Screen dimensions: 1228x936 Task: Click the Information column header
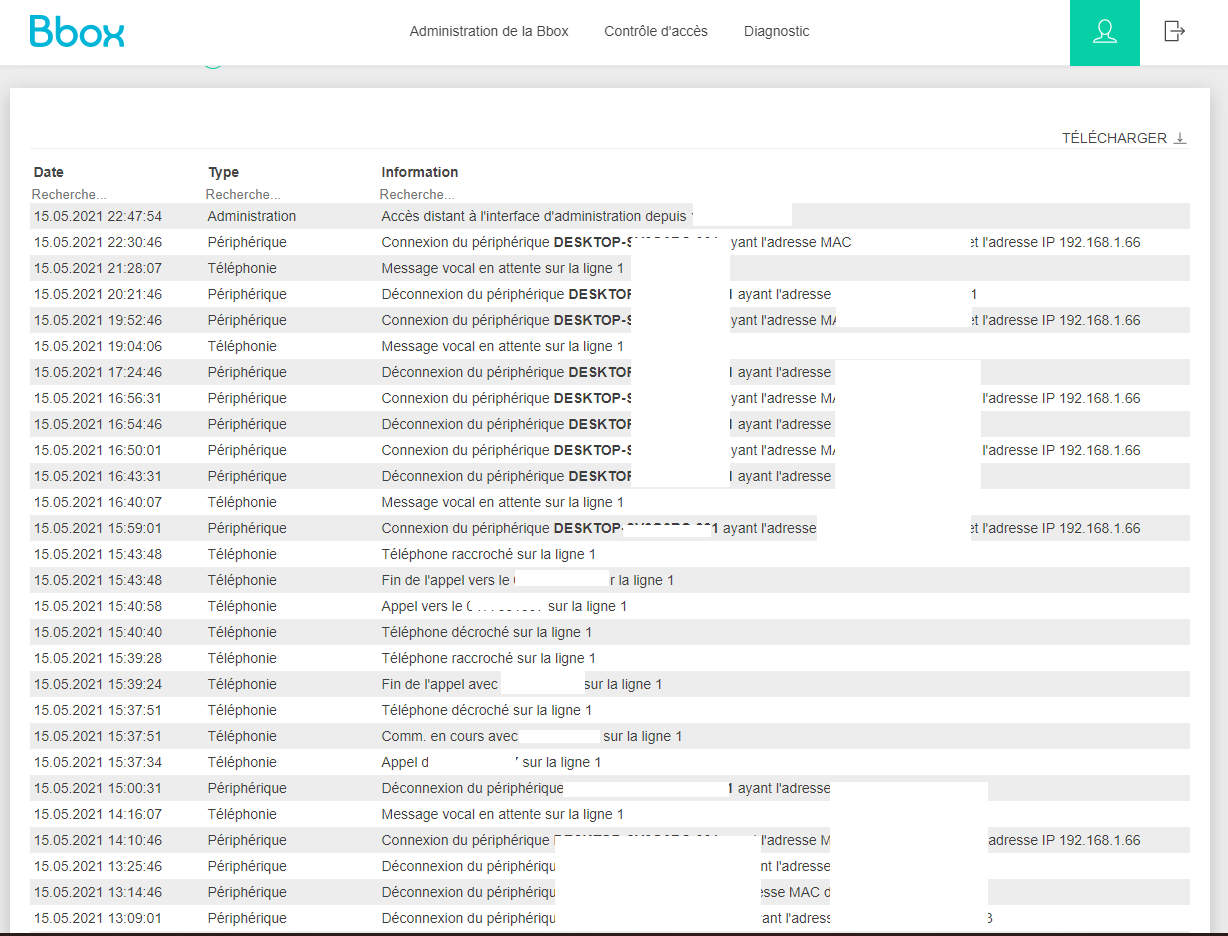[420, 172]
